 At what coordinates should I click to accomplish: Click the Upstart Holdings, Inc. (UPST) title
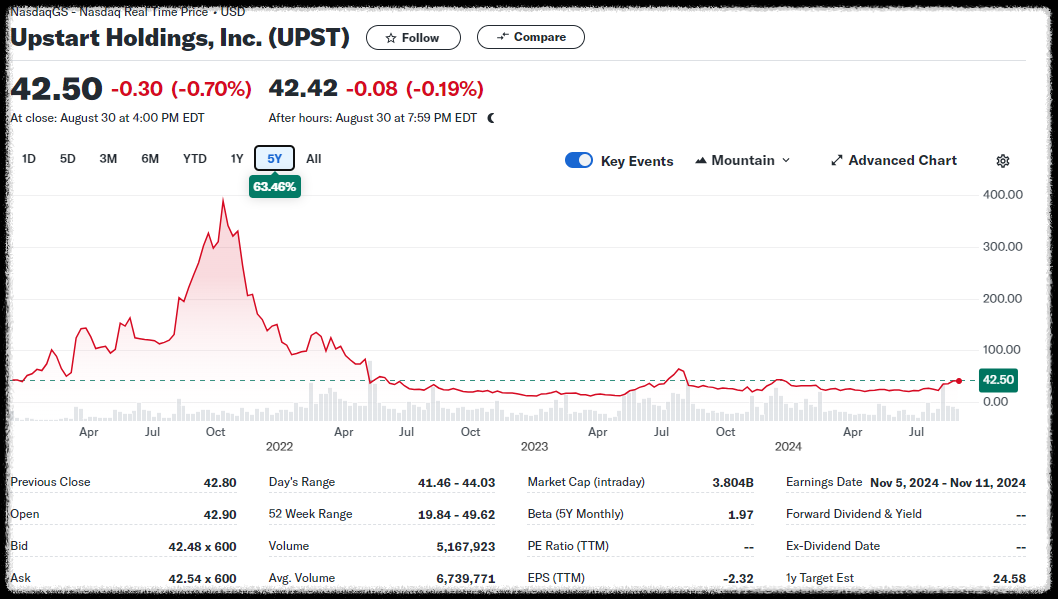(180, 38)
